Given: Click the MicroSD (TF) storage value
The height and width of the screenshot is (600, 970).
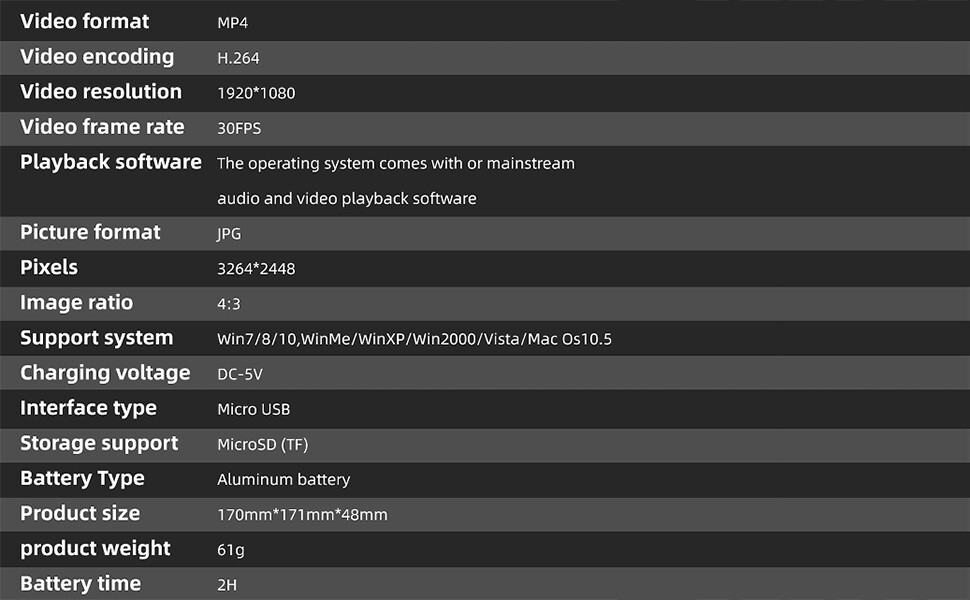Looking at the screenshot, I should pos(262,445).
